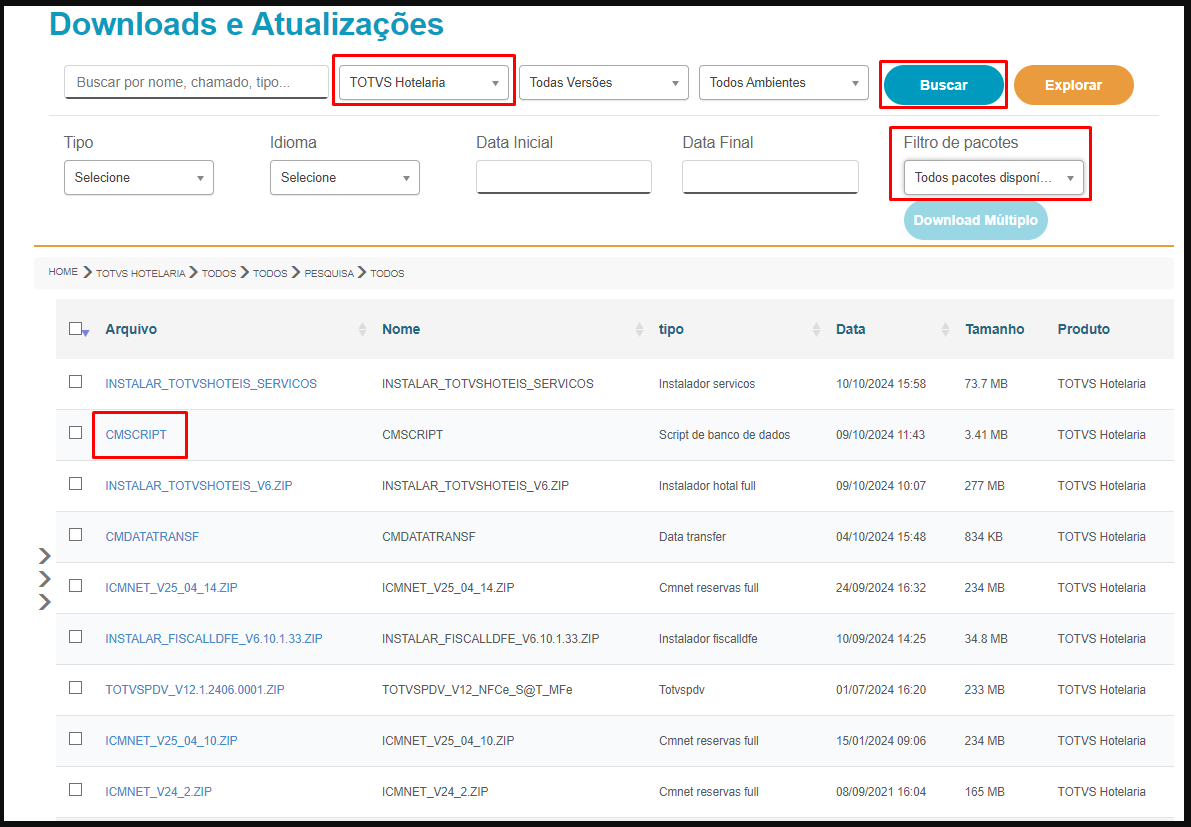Open the Todas Versões dropdown
Image resolution: width=1191 pixels, height=827 pixels.
(604, 82)
